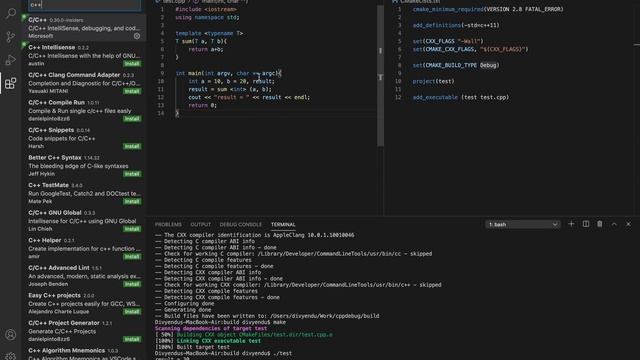Install the C++ Intellisense extension
The width and height of the screenshot is (640, 360).
click(132, 64)
